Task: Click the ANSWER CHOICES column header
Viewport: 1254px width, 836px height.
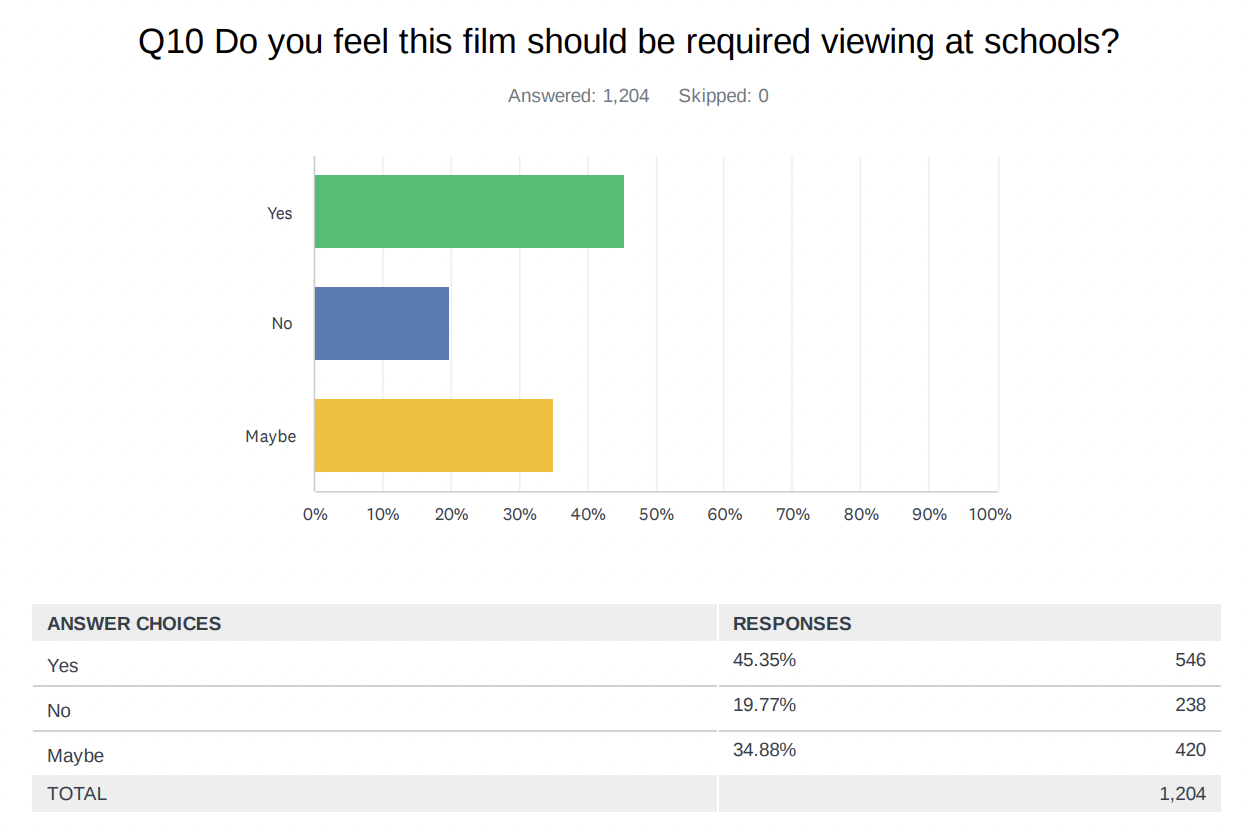Action: [134, 624]
